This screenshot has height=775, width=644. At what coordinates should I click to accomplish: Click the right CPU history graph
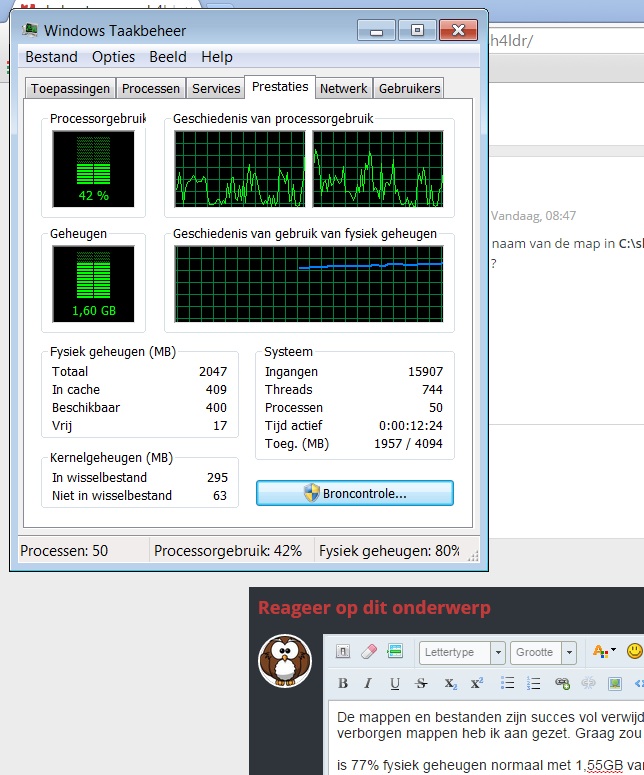click(378, 169)
